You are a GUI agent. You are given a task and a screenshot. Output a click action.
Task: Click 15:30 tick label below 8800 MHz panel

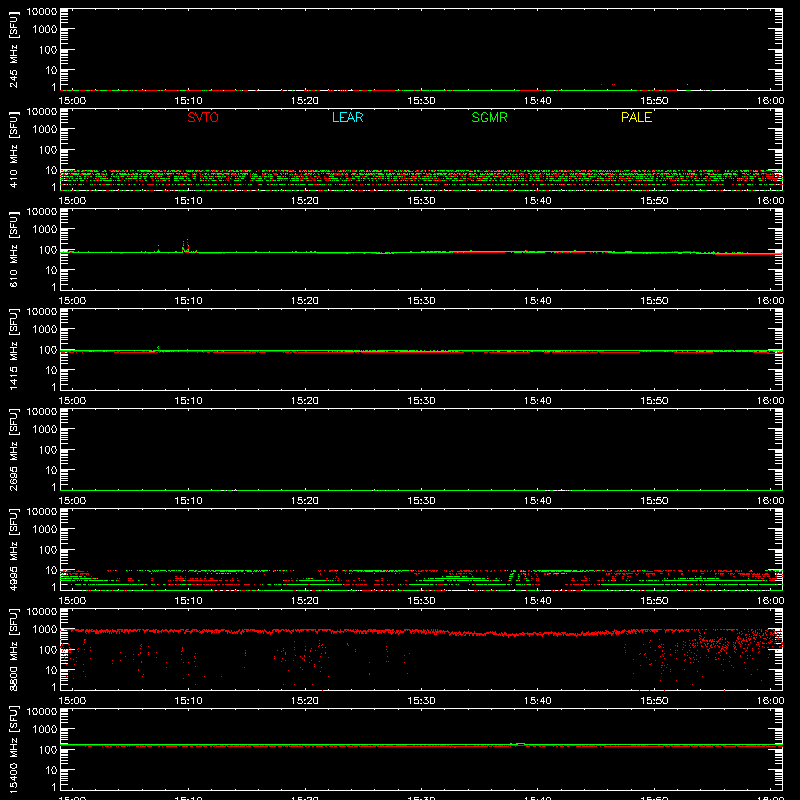pos(421,701)
